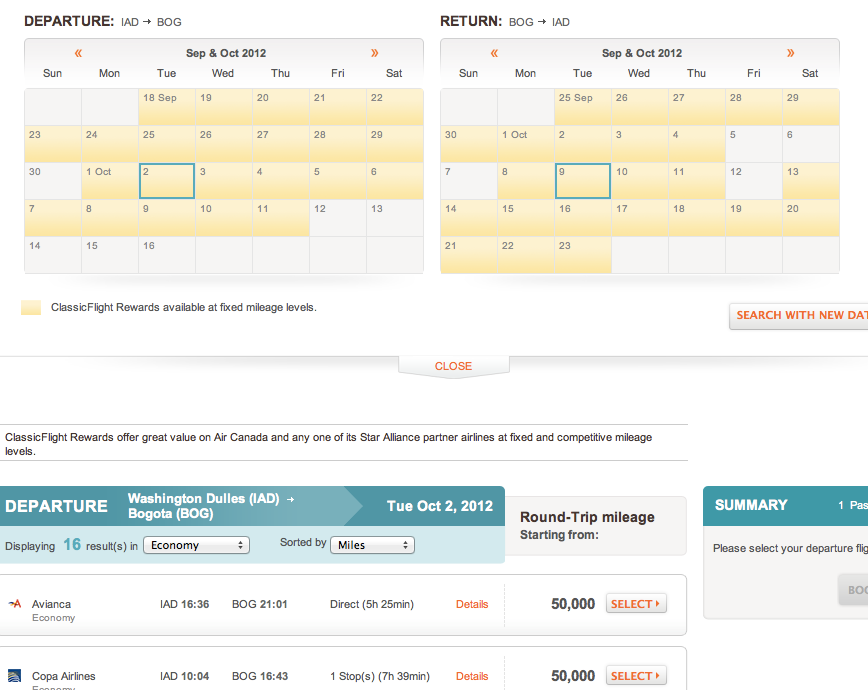868x690 pixels.
Task: Select the Avianca 50,000 miles flight
Action: tap(636, 604)
